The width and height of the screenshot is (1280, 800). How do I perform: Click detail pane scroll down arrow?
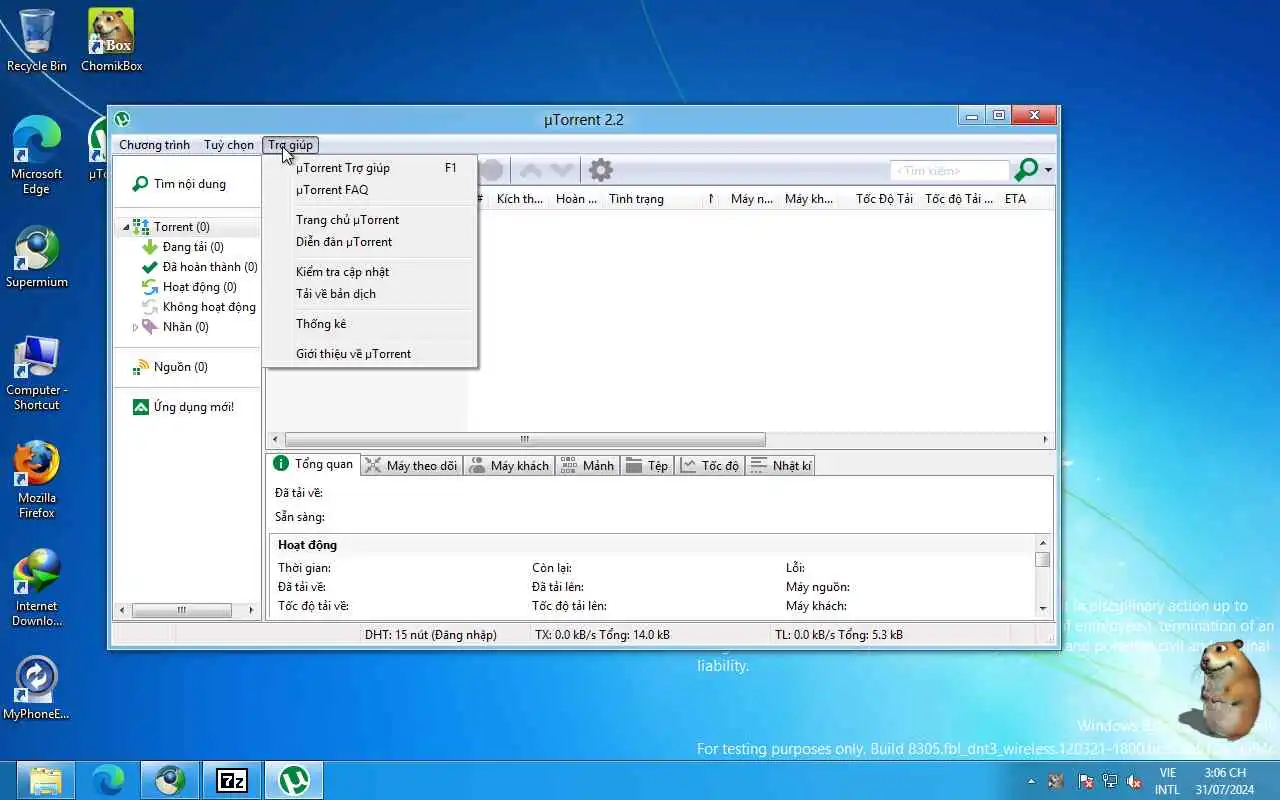click(1043, 607)
